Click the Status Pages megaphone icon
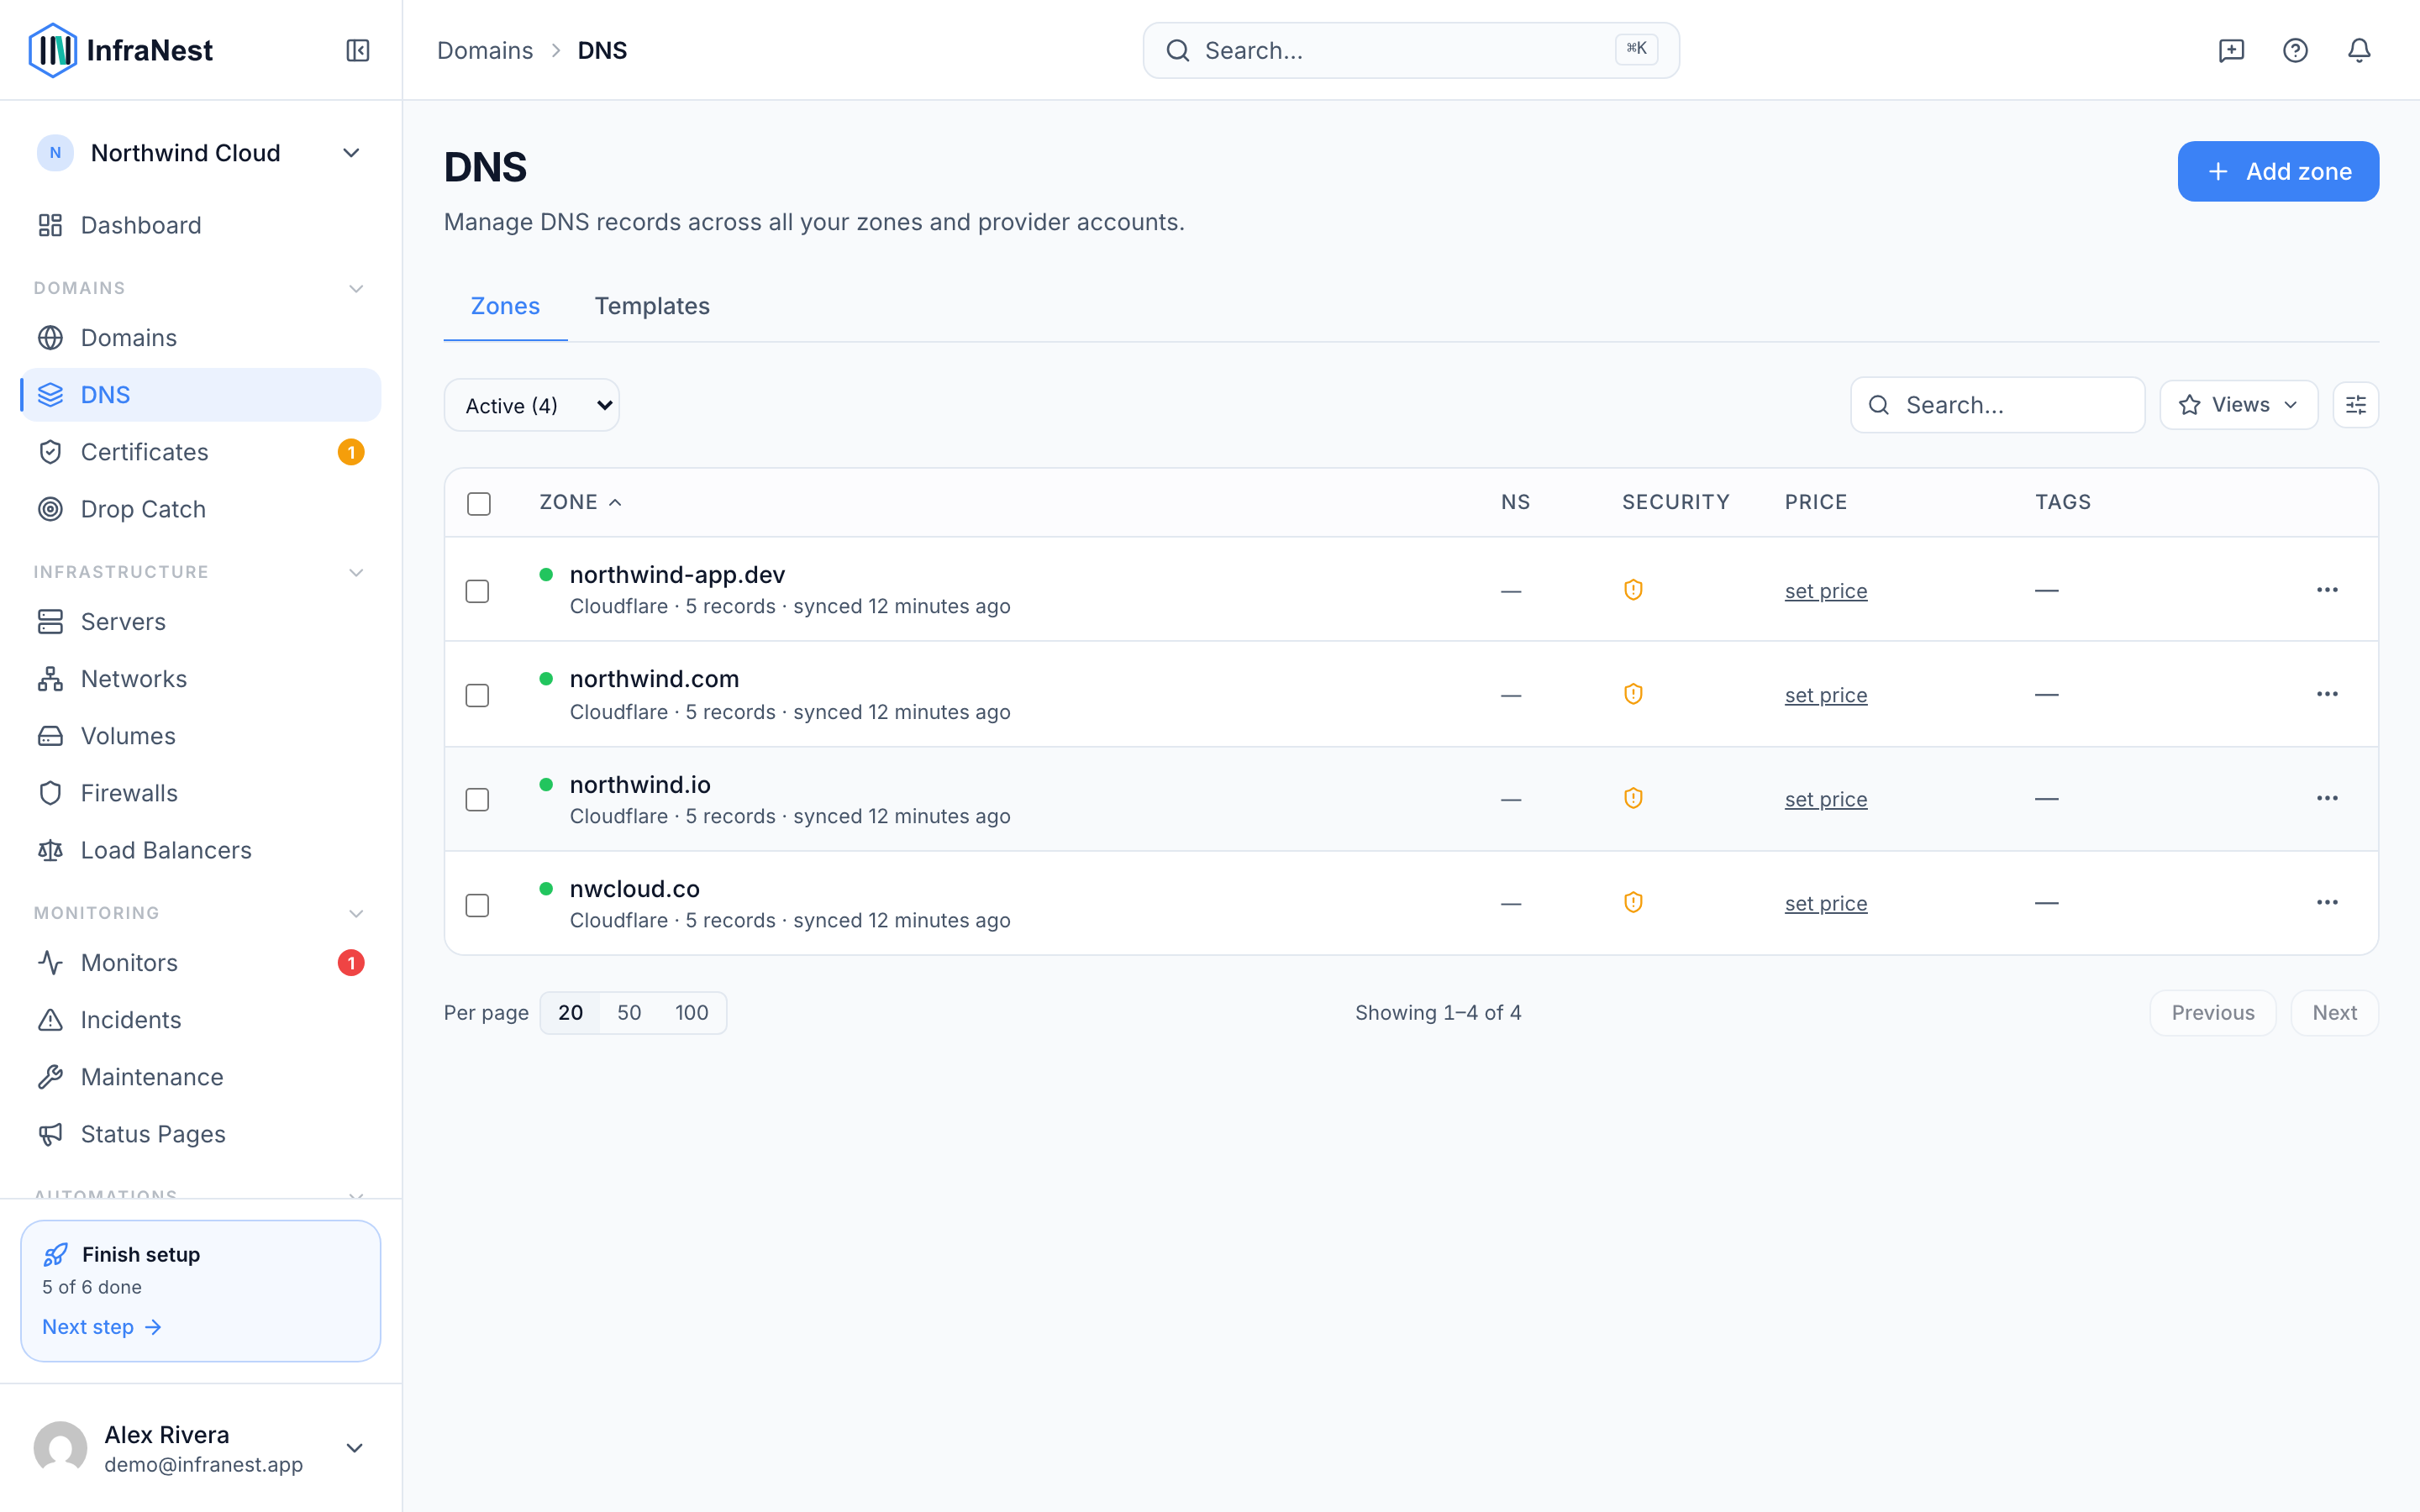Viewport: 2420px width, 1512px height. 50,1134
